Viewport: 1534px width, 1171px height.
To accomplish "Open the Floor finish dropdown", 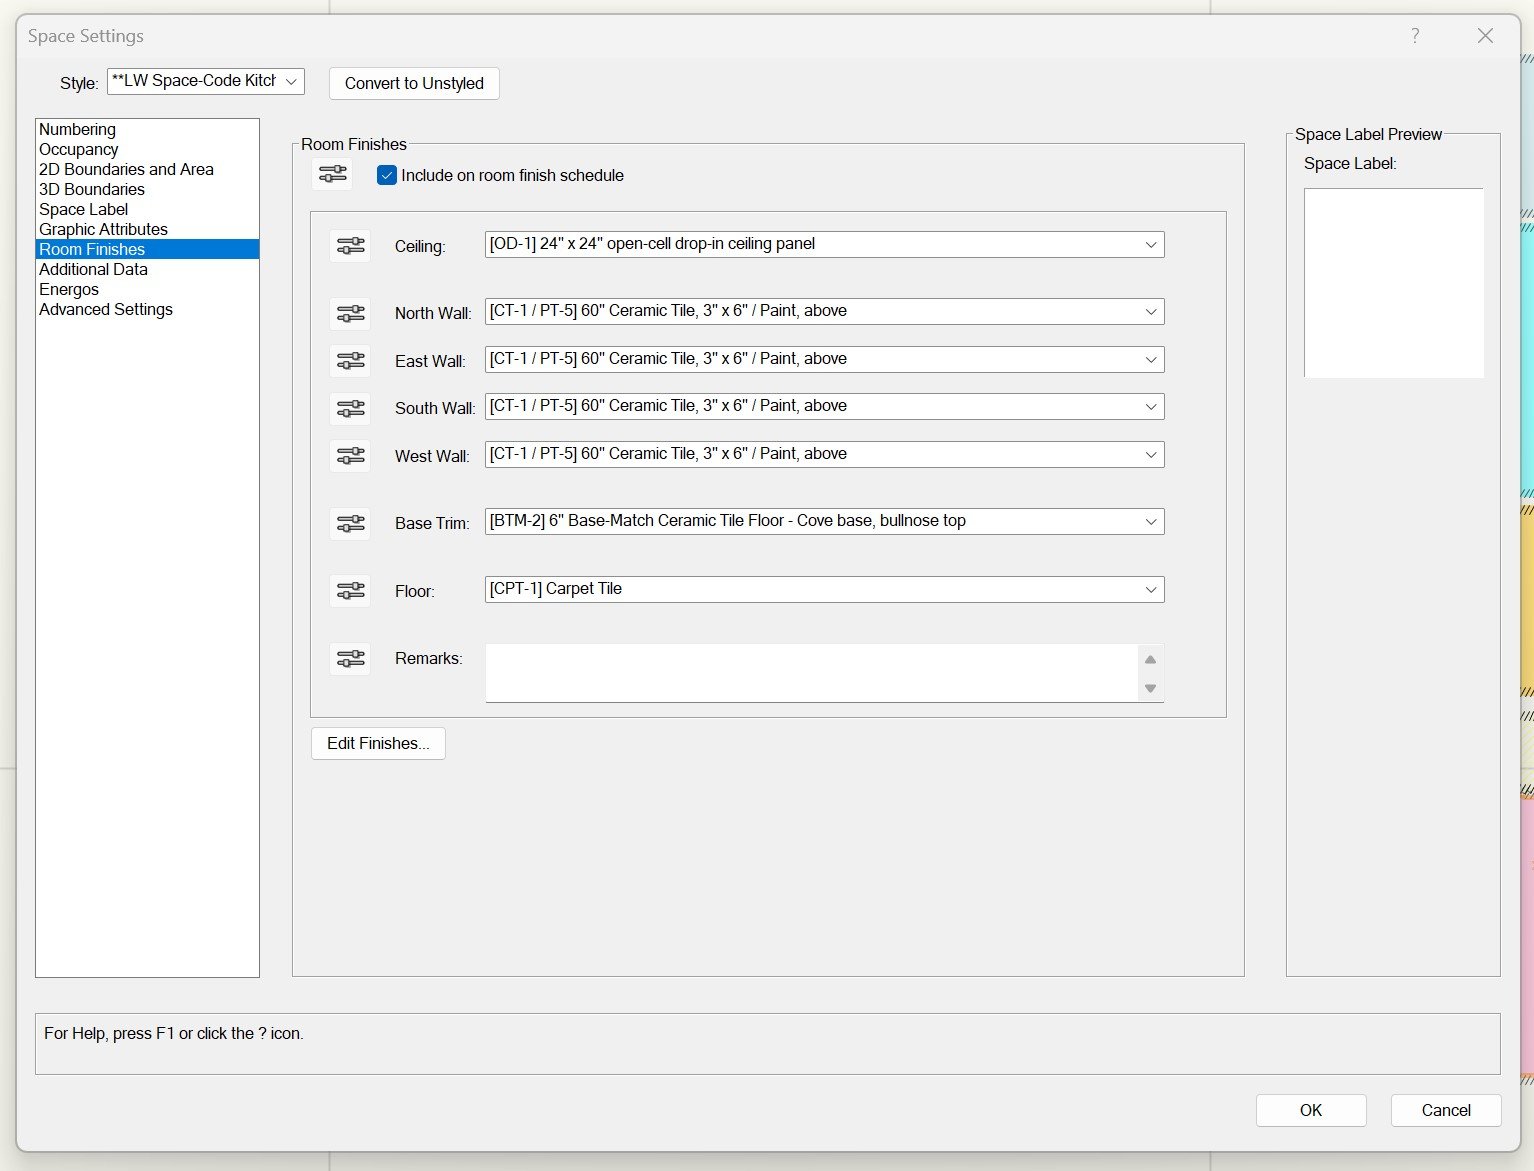I will 1151,589.
